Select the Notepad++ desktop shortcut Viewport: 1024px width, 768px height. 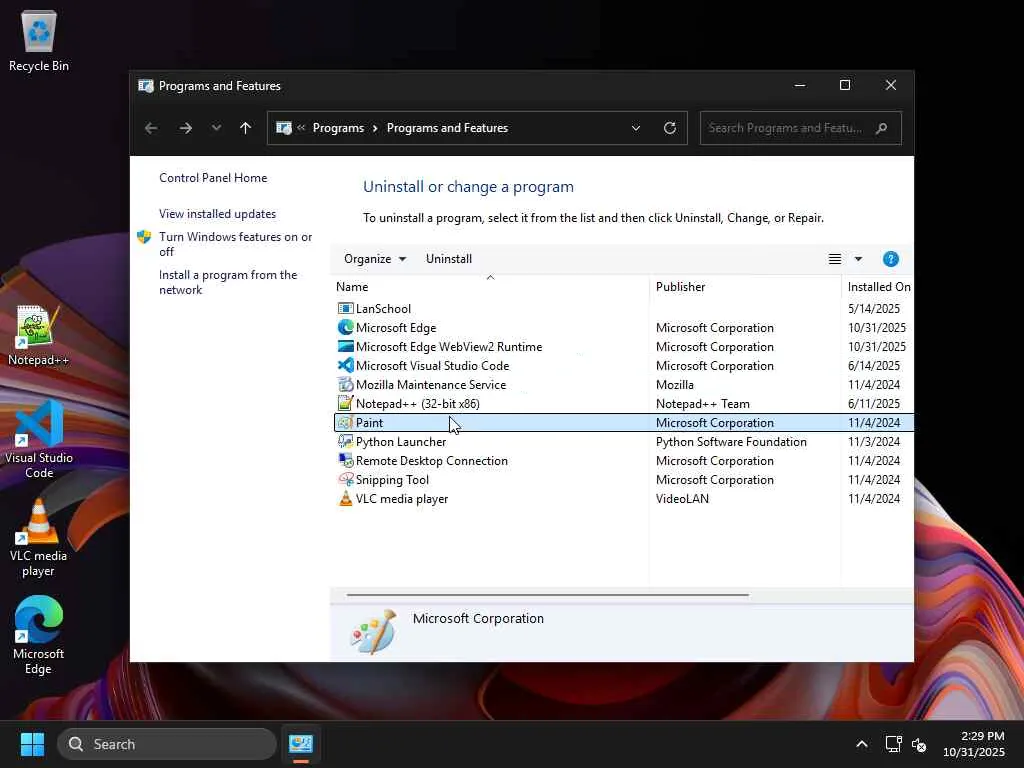click(x=38, y=335)
